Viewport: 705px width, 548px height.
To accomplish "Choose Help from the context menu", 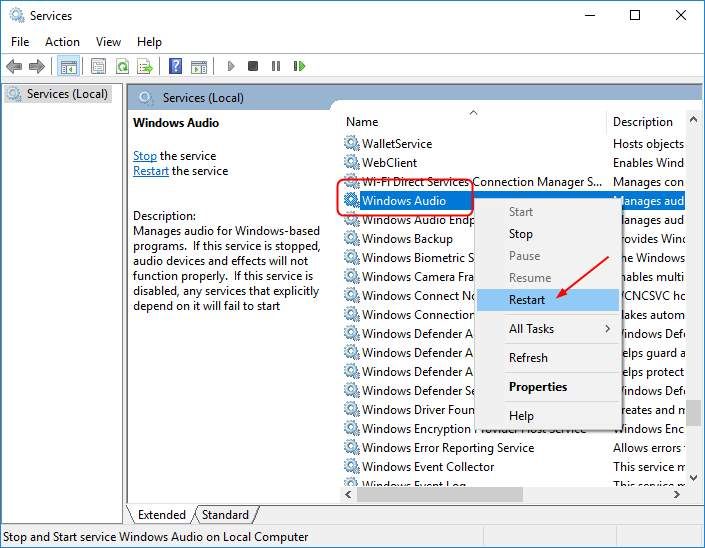I will [x=548, y=416].
